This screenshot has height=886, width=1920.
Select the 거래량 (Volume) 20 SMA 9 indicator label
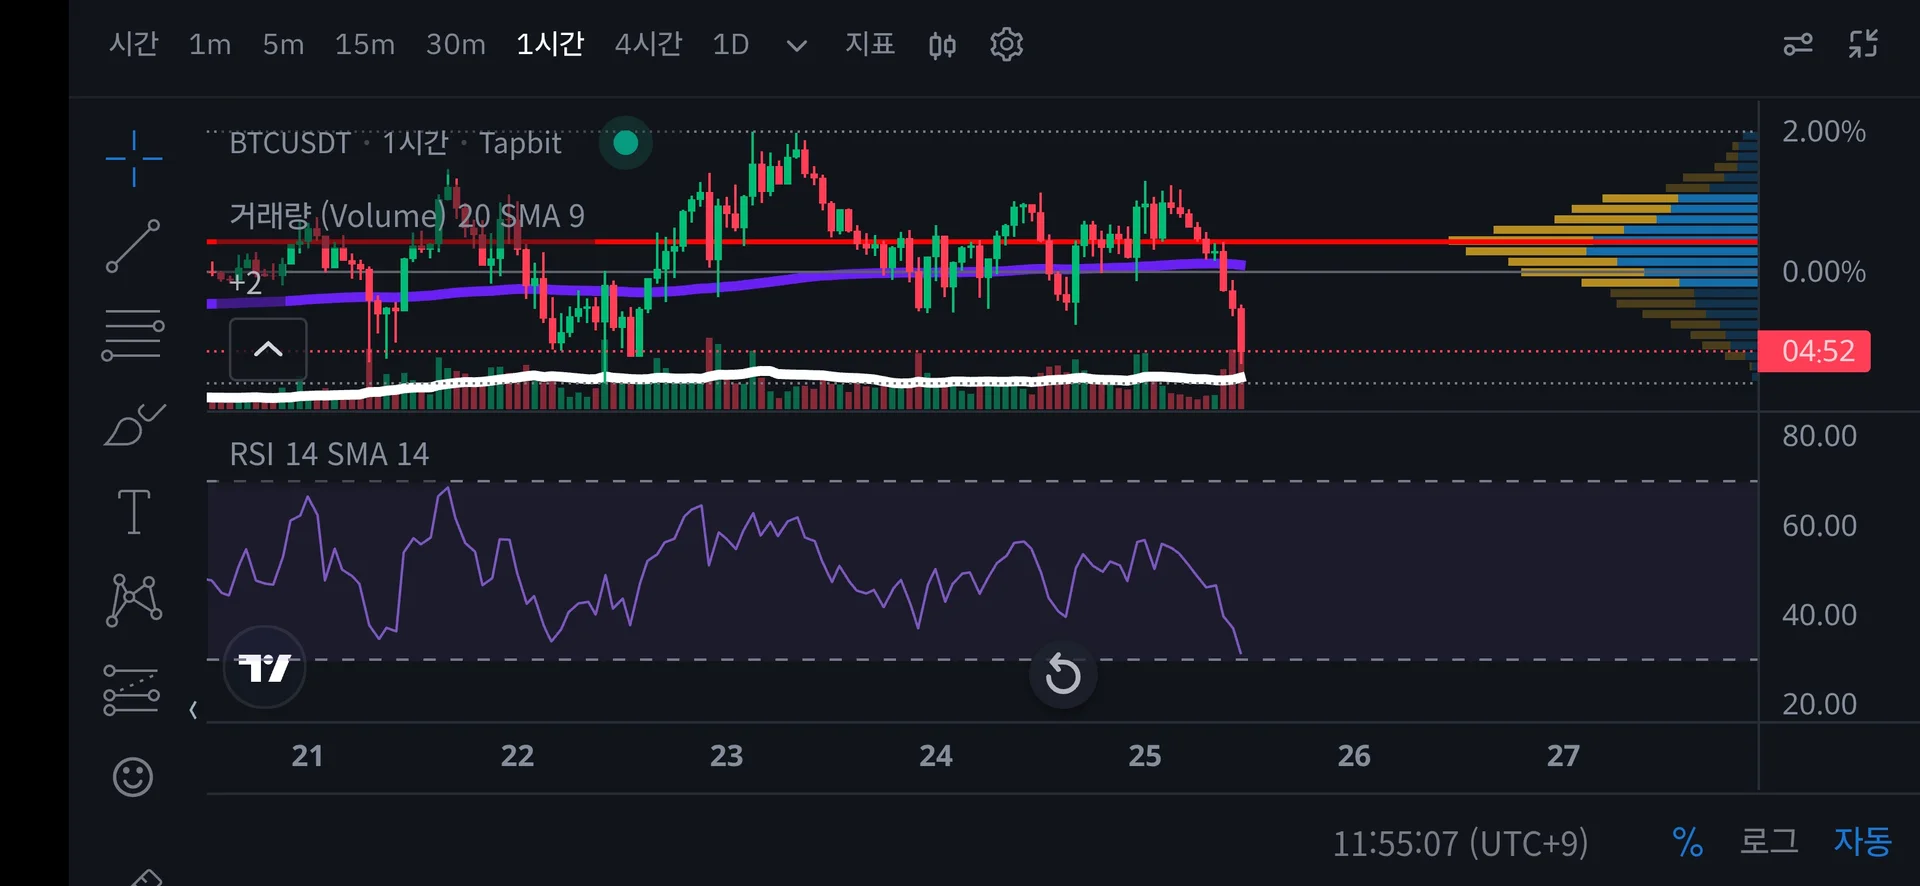click(407, 216)
